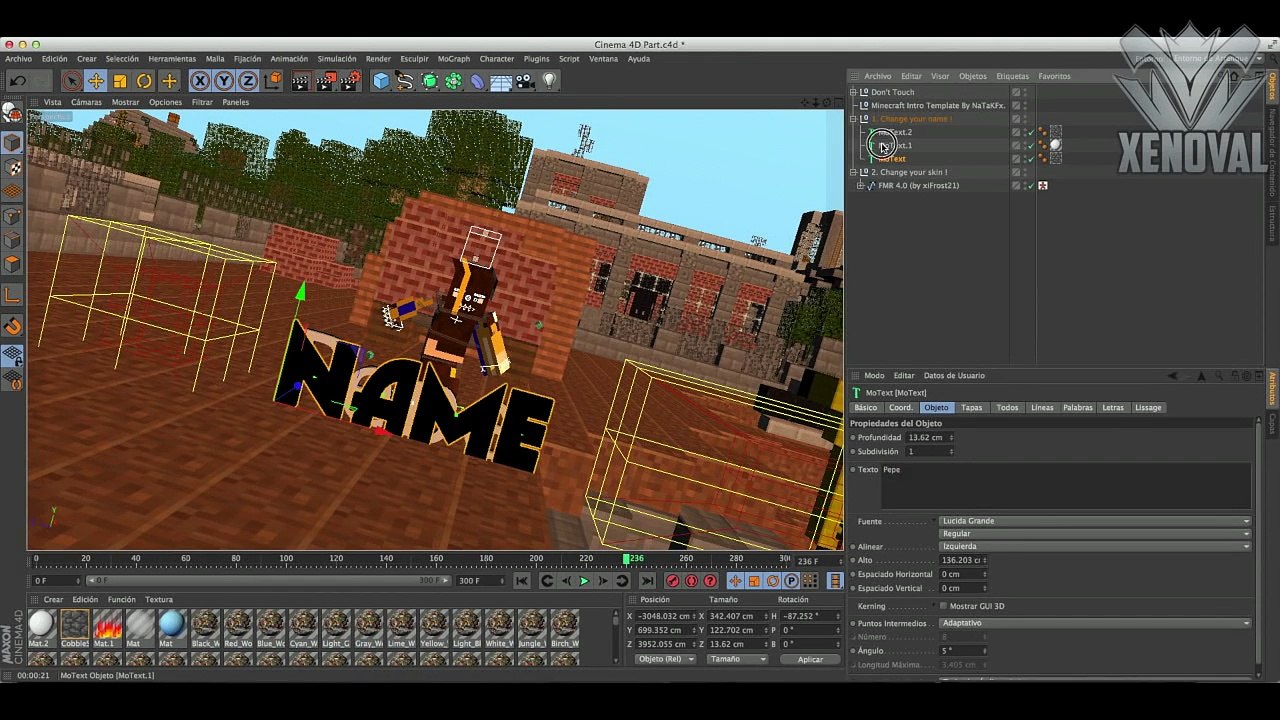Click Render to Picture Viewer icon
1280x720 pixels.
(325, 81)
